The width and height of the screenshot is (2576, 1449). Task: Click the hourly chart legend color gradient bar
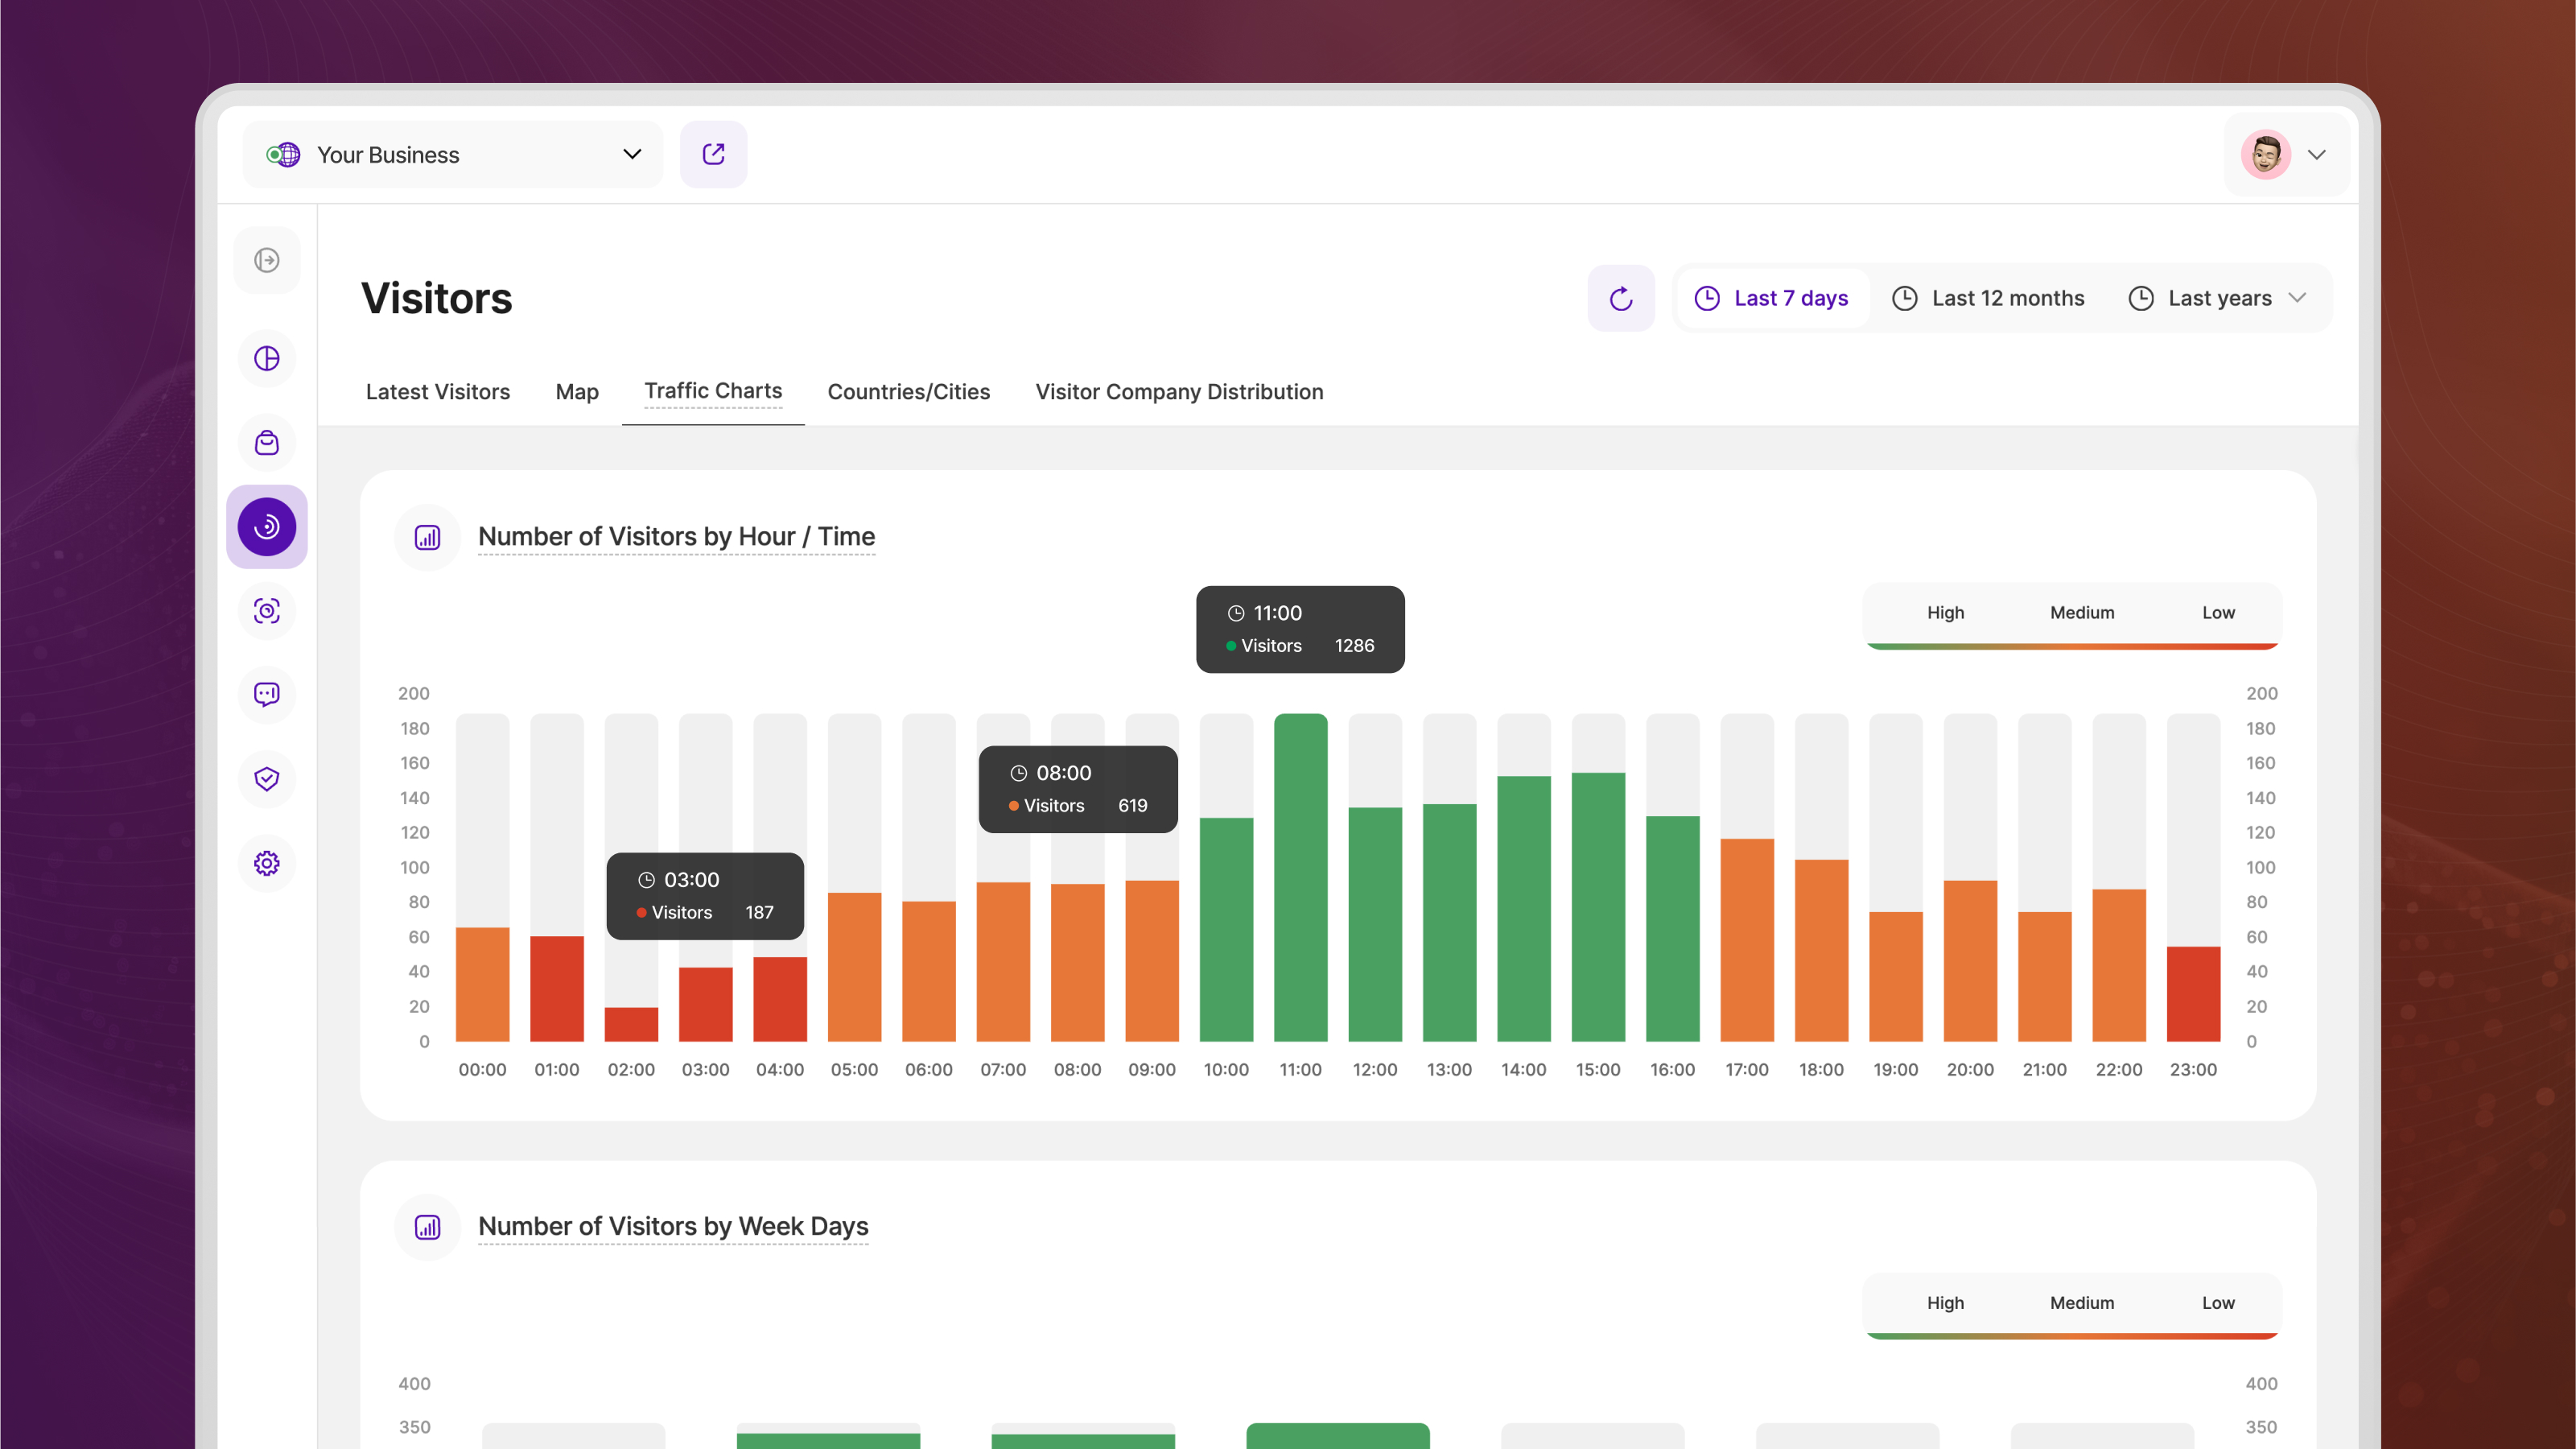coord(2072,647)
